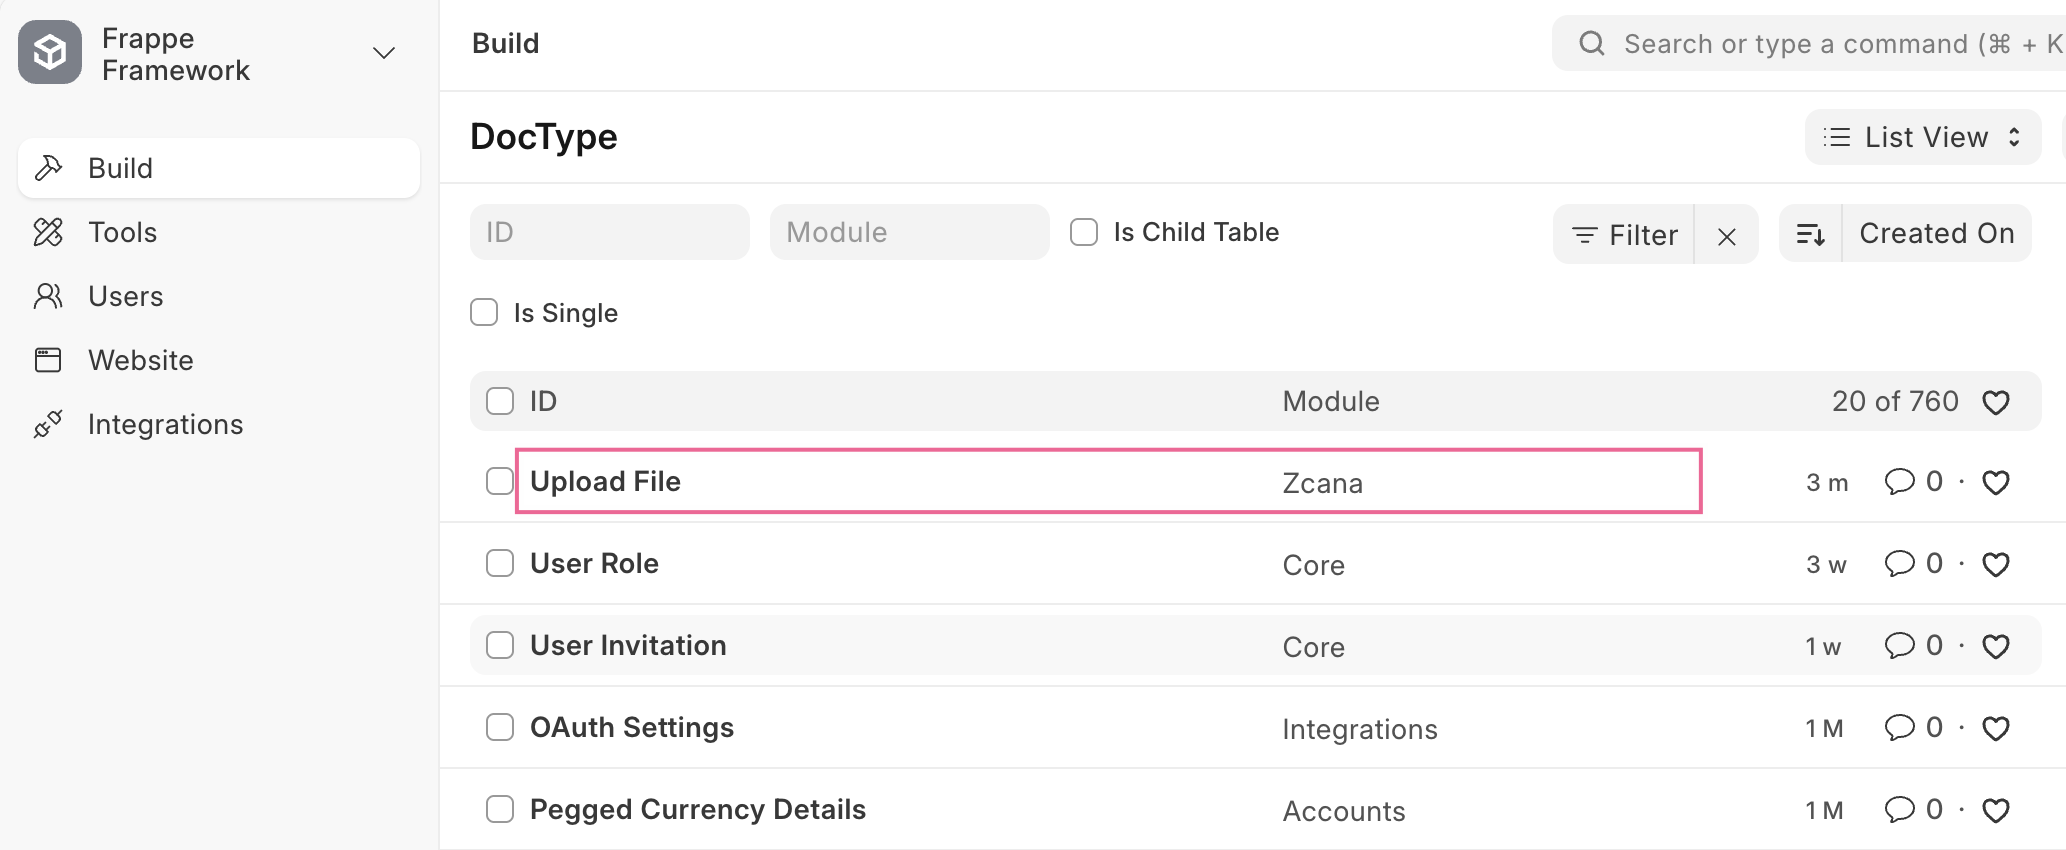Like the OAuth Settings doctype

coord(1995,729)
